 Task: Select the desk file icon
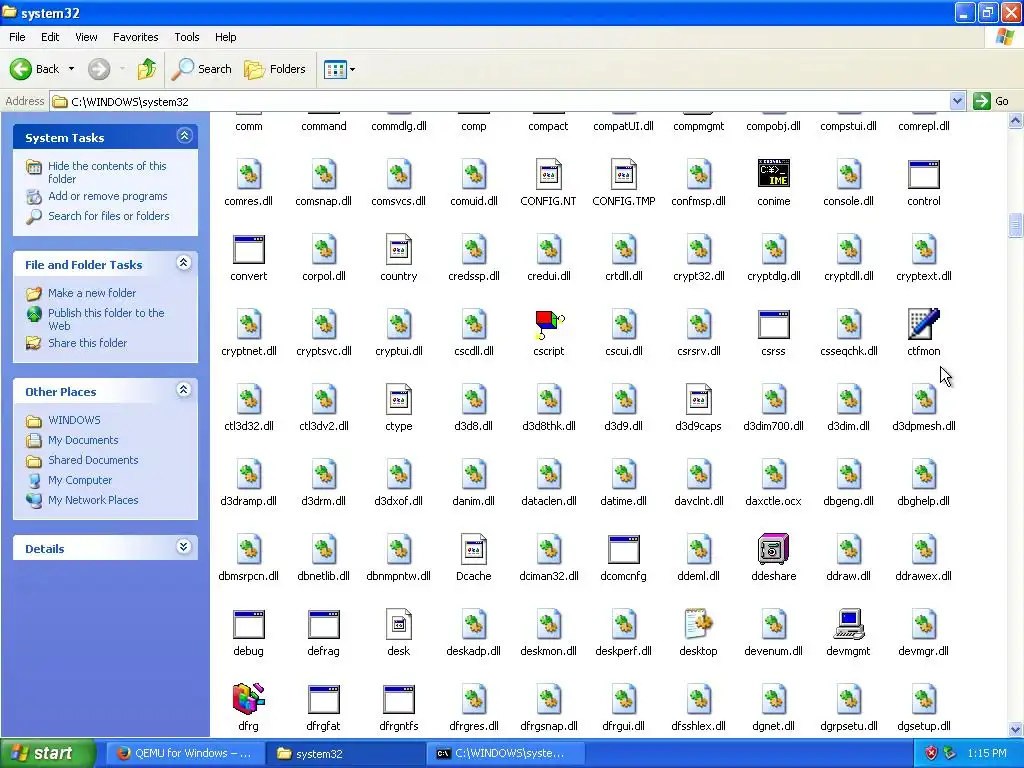tap(398, 624)
